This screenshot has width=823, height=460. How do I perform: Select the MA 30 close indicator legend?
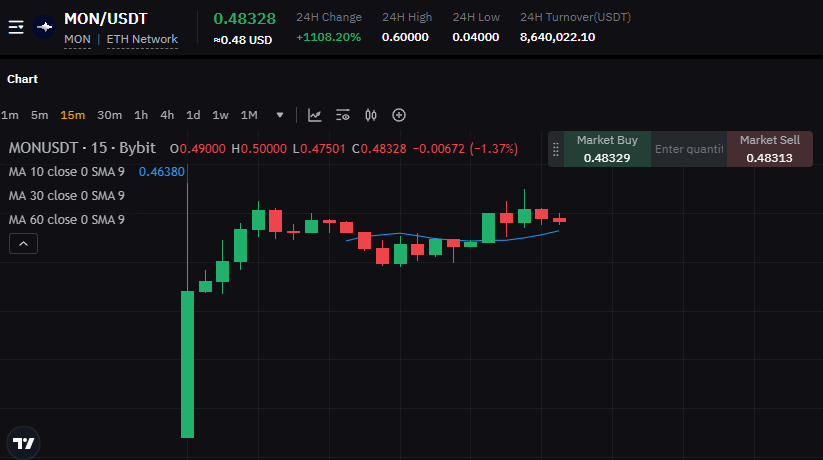(67, 196)
